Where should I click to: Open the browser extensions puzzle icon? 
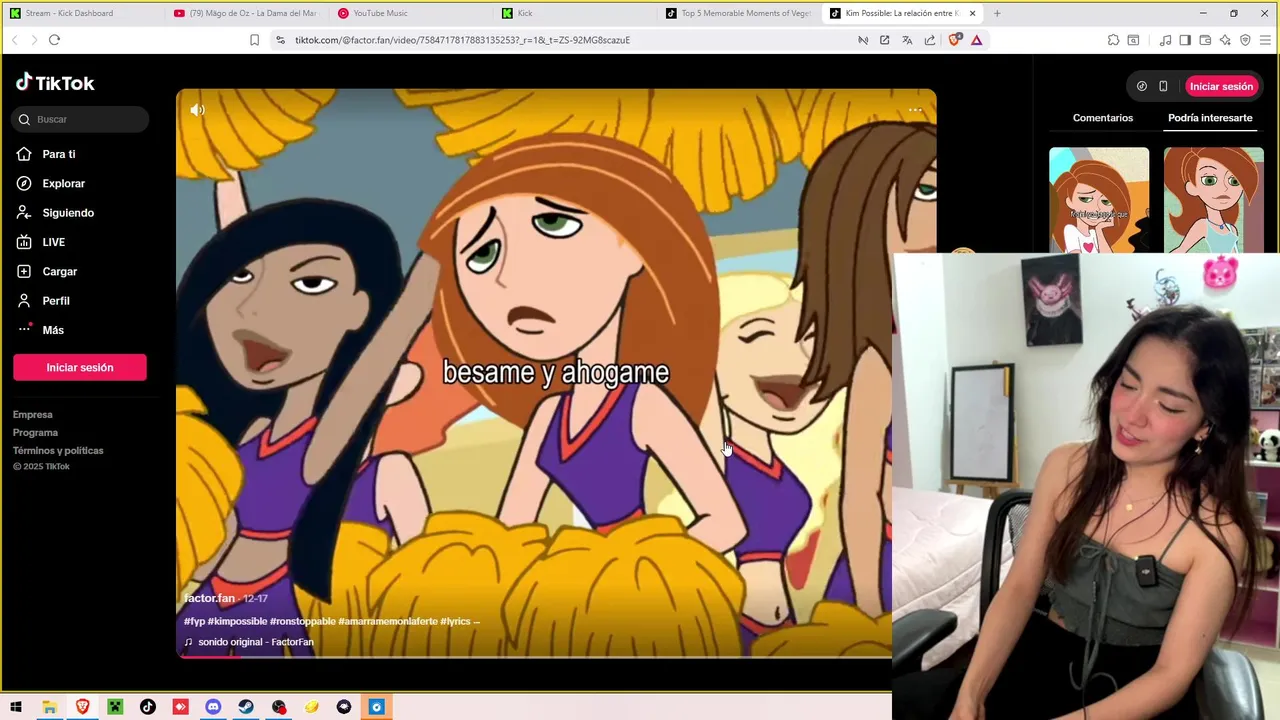[x=1113, y=40]
